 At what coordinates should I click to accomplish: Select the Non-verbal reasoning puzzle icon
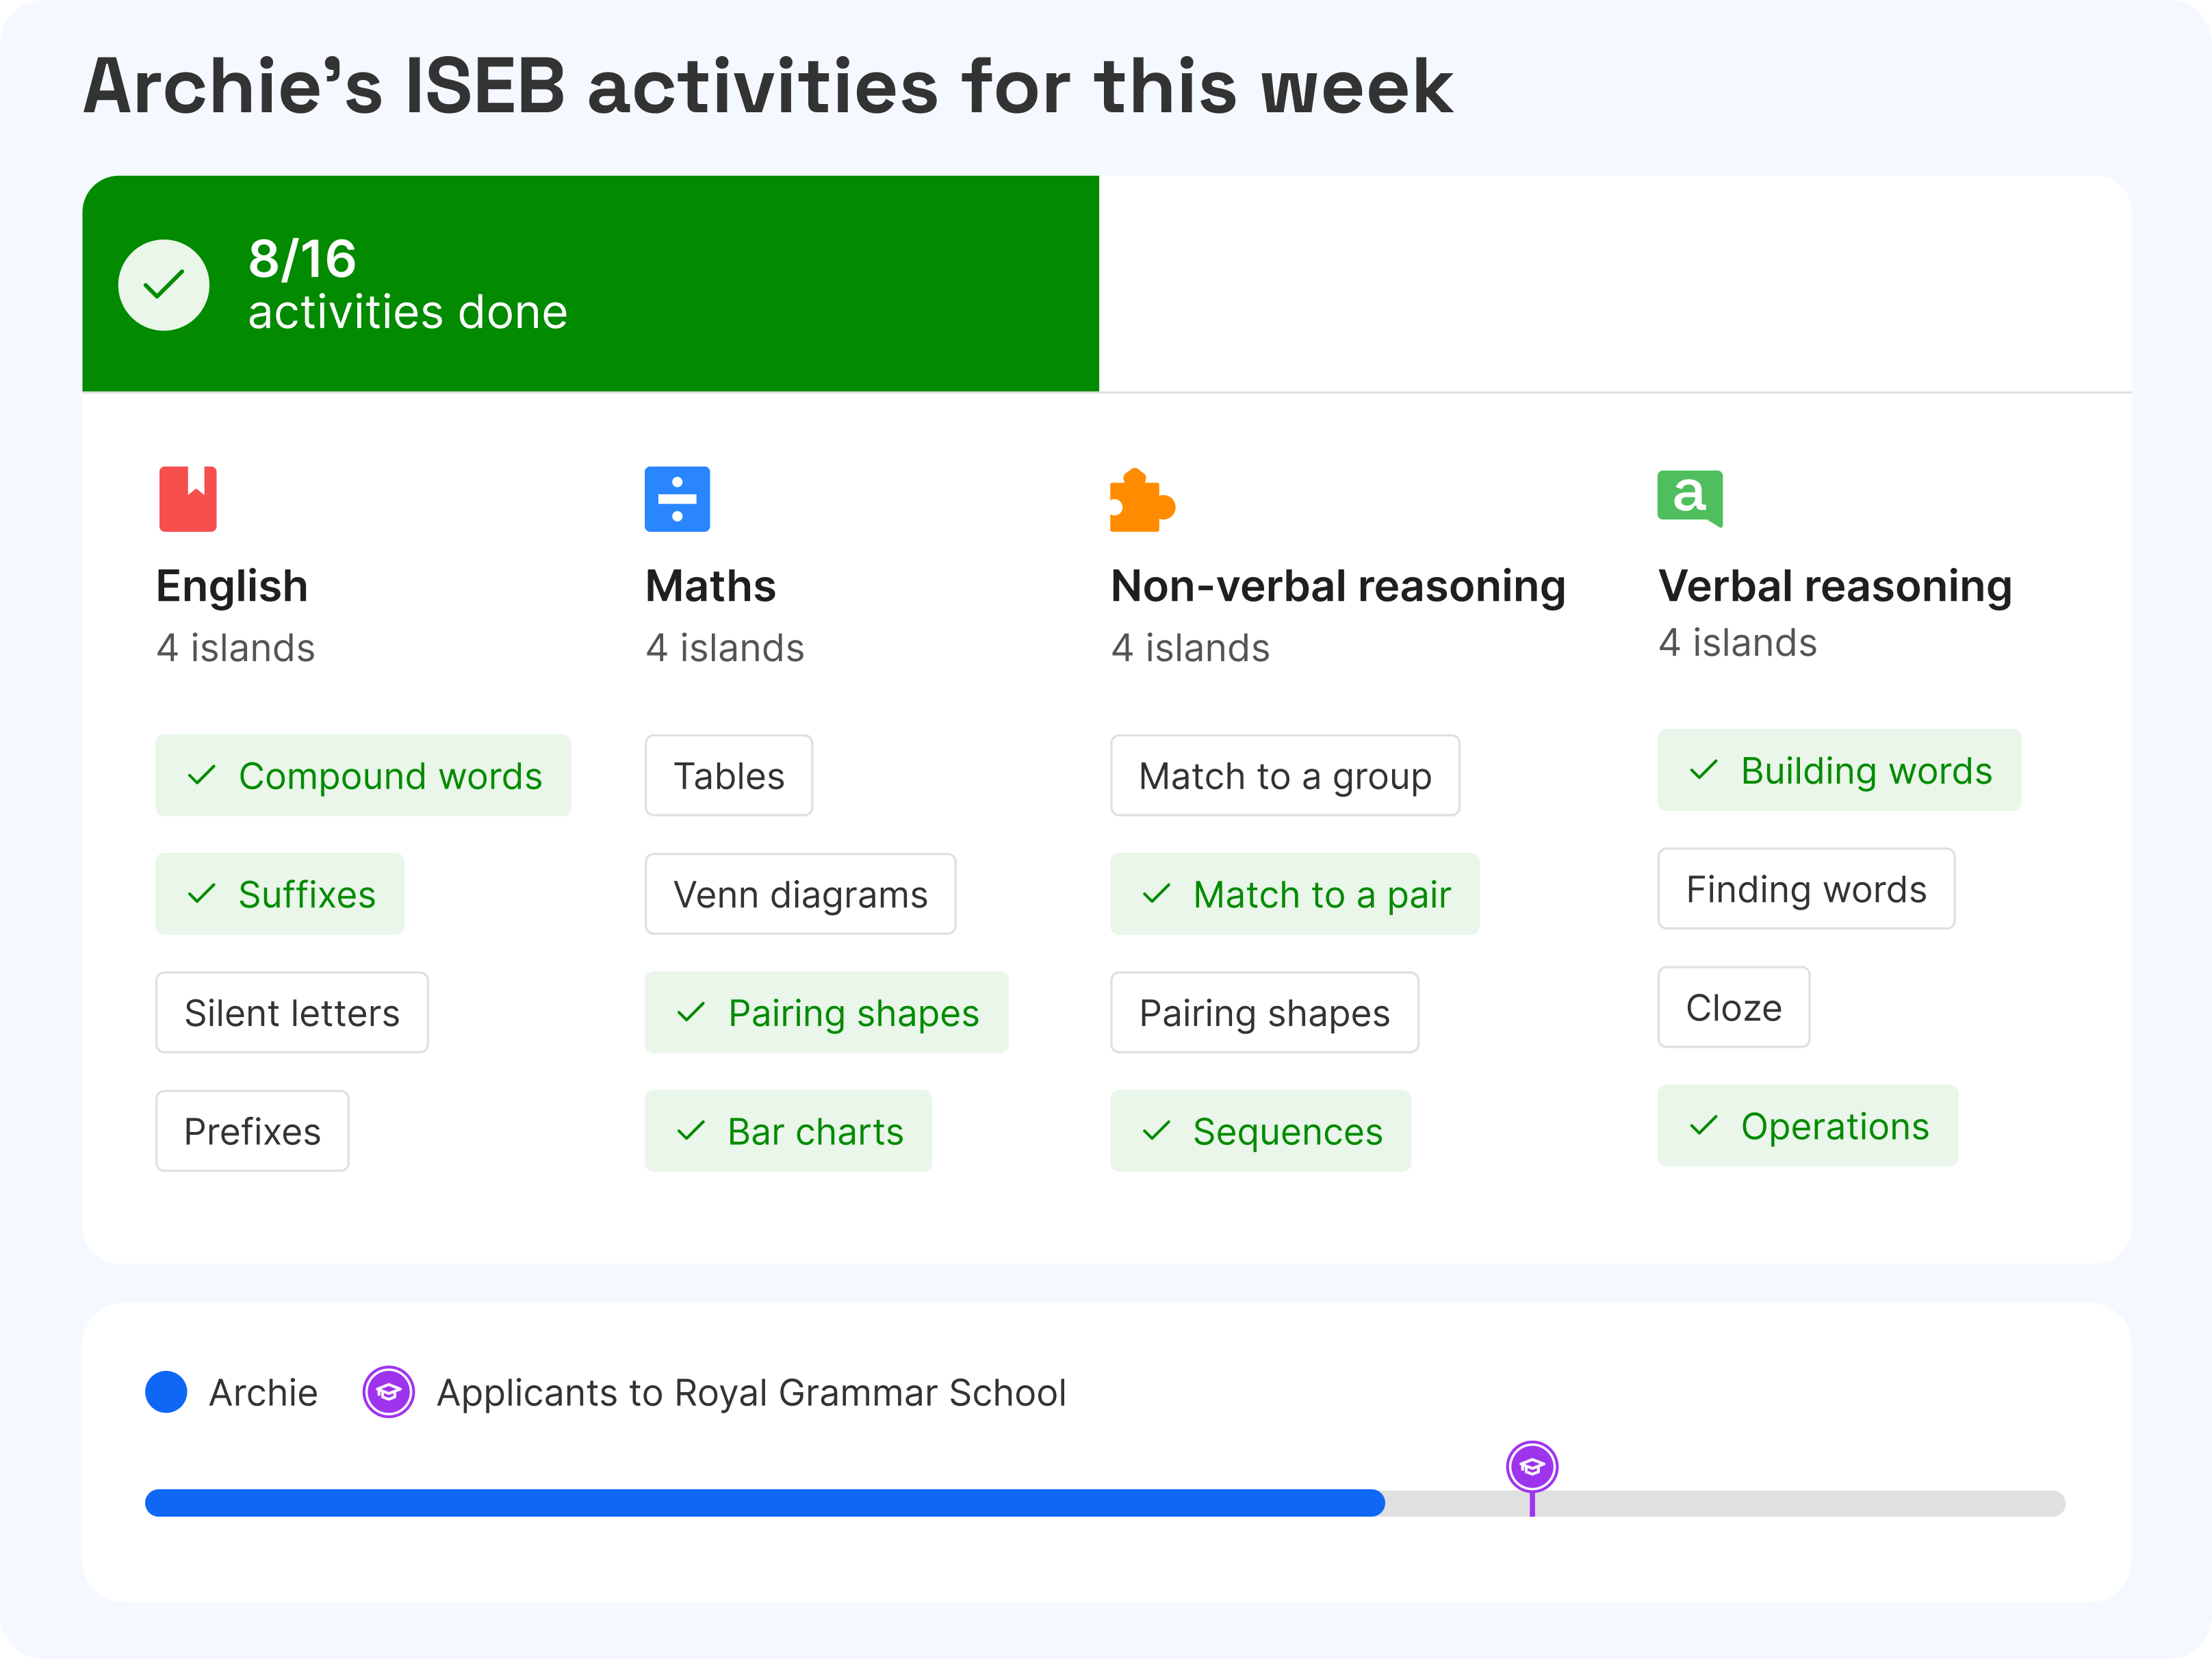click(1140, 499)
